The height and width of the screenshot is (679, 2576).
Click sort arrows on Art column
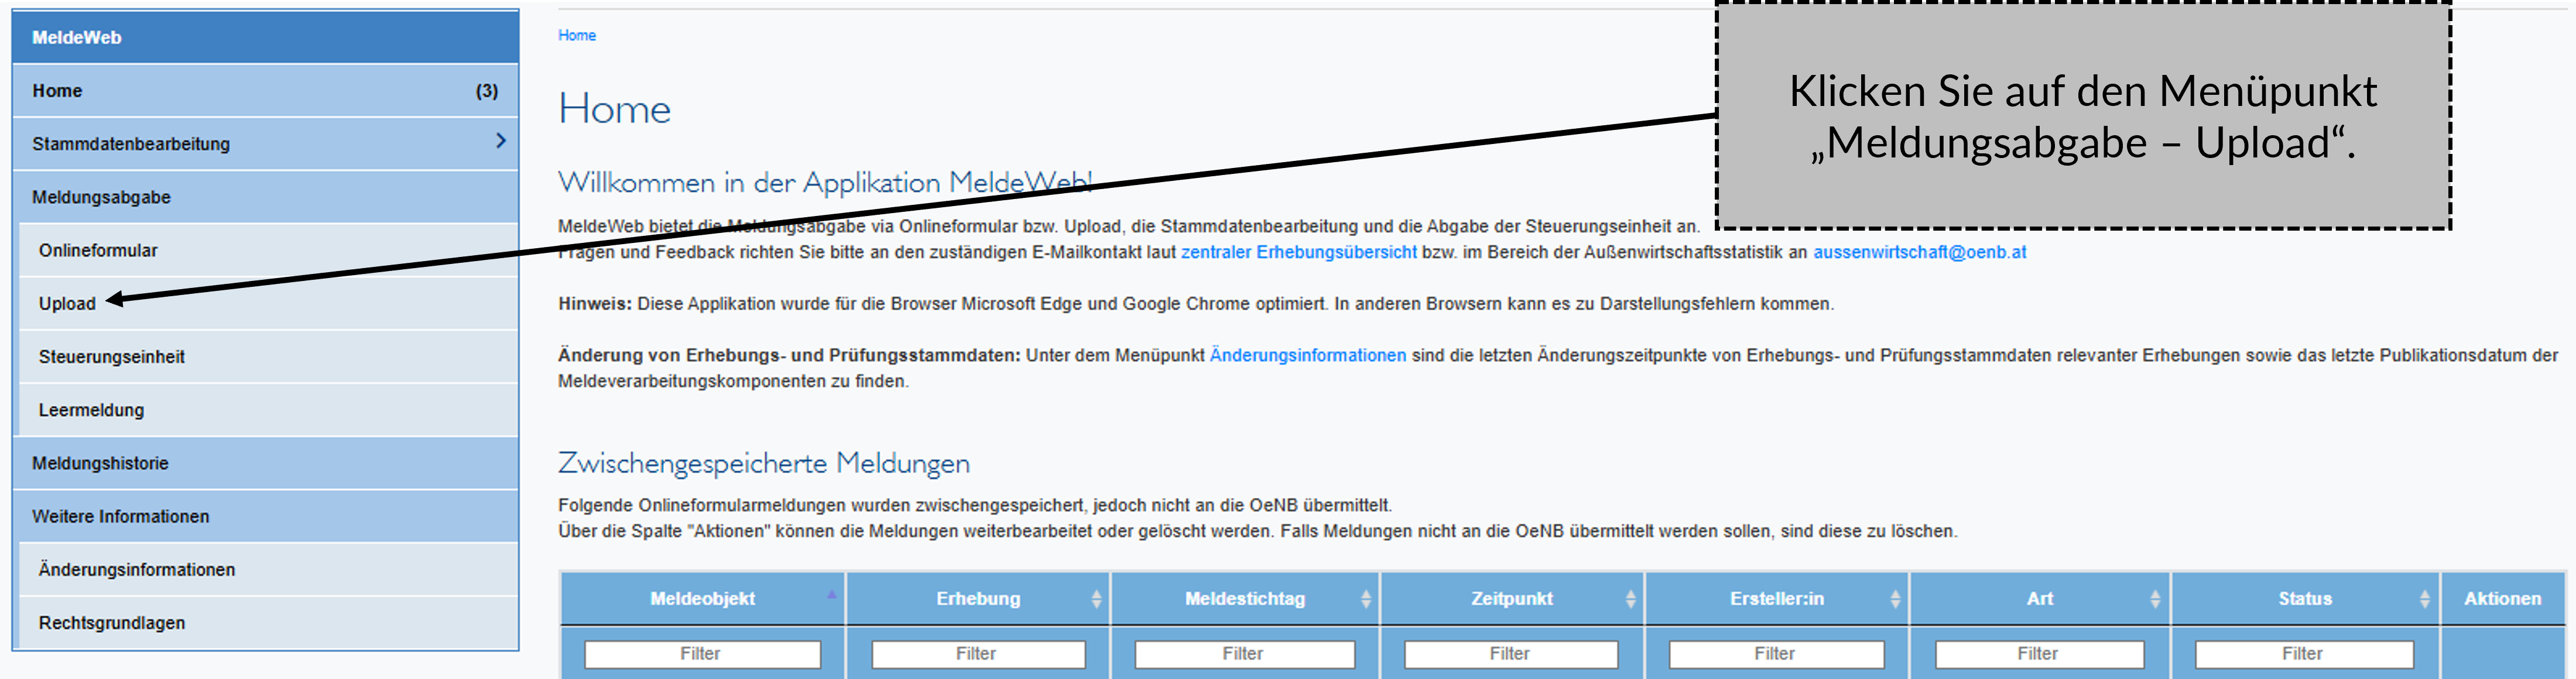click(2155, 598)
